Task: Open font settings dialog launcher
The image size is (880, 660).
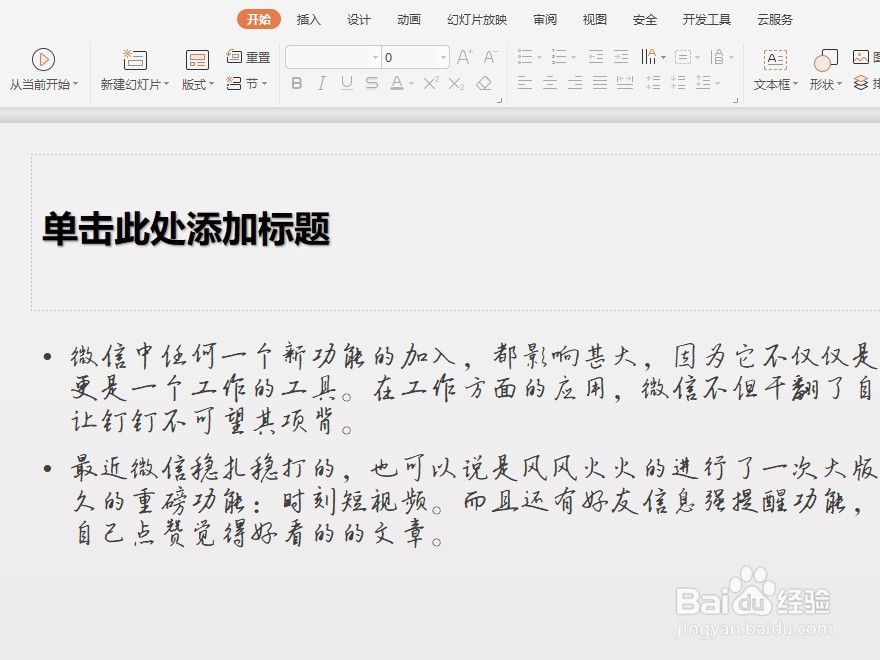Action: tap(499, 100)
